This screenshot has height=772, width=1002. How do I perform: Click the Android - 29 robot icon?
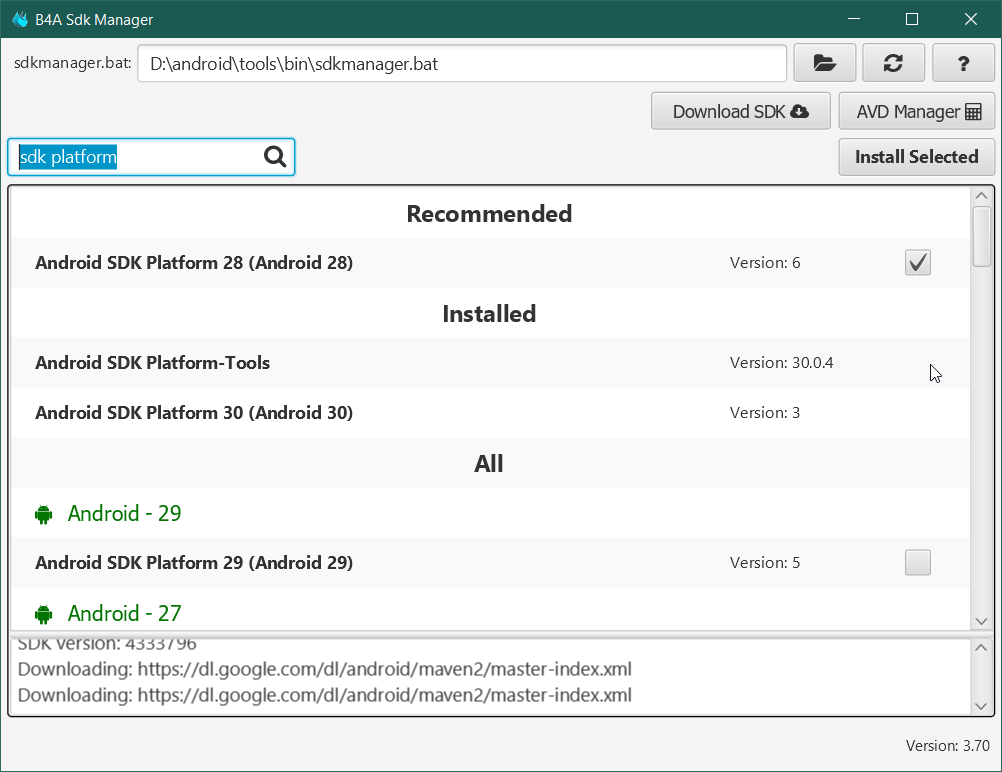[43, 514]
